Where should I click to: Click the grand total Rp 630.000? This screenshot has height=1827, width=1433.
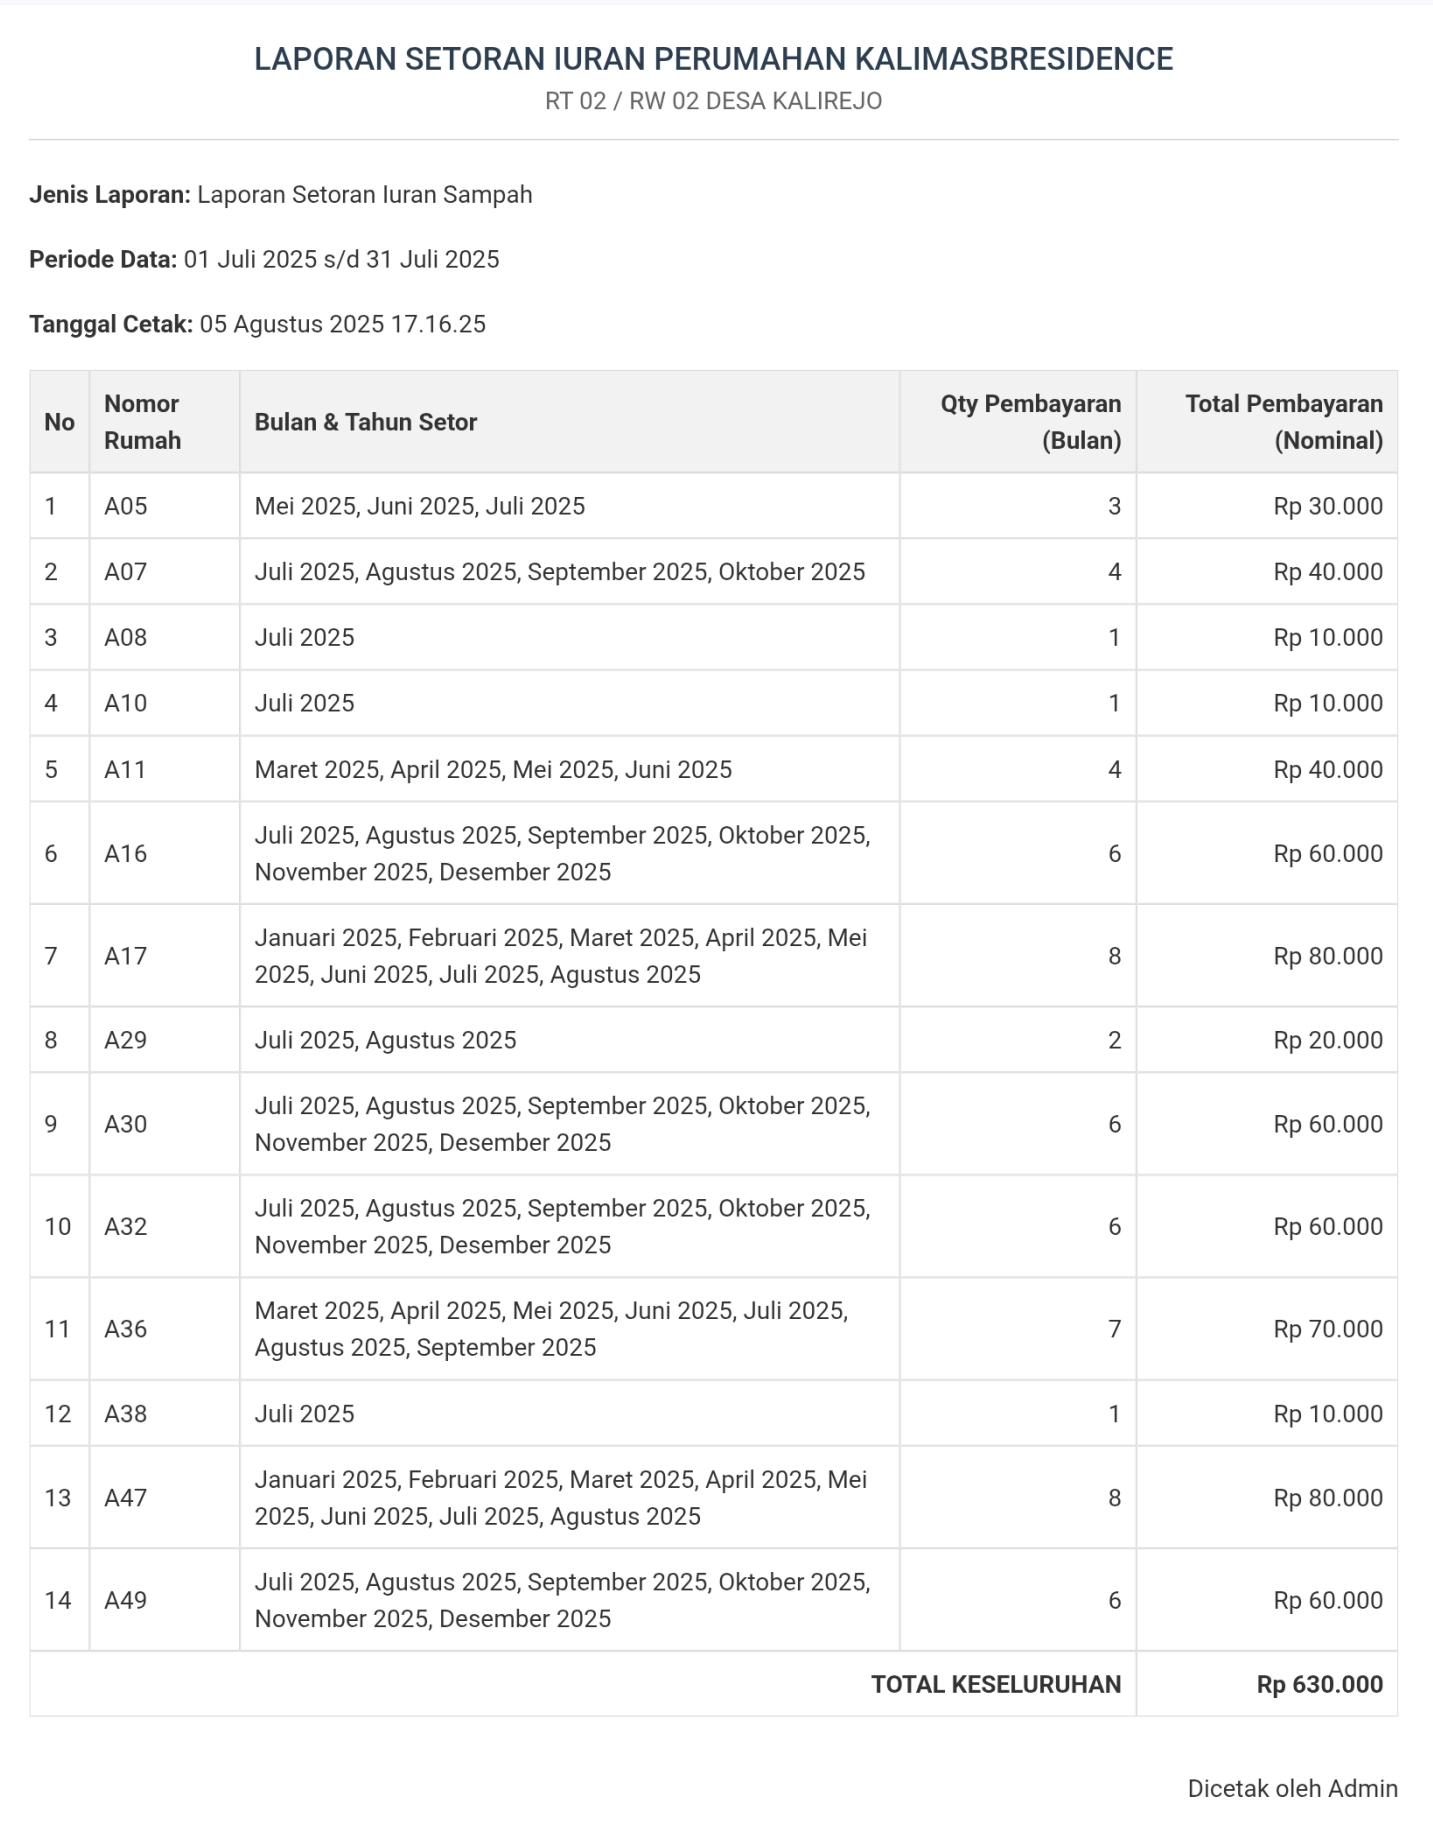pos(1319,1684)
